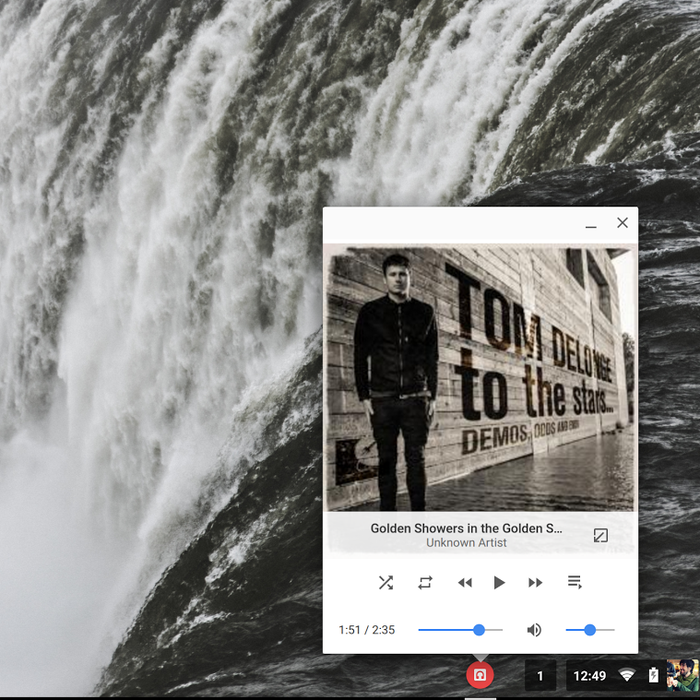Image resolution: width=700 pixels, height=700 pixels.
Task: Skip forward to the next track
Action: (x=536, y=582)
